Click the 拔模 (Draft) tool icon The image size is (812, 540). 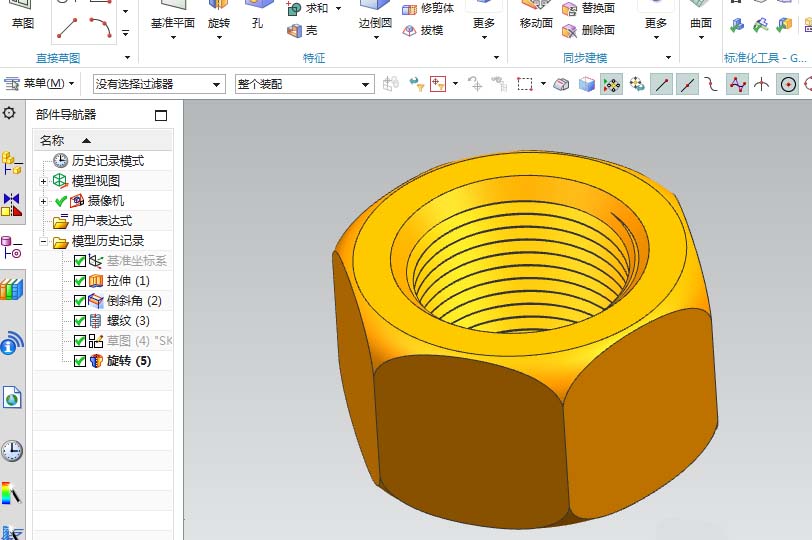(410, 31)
